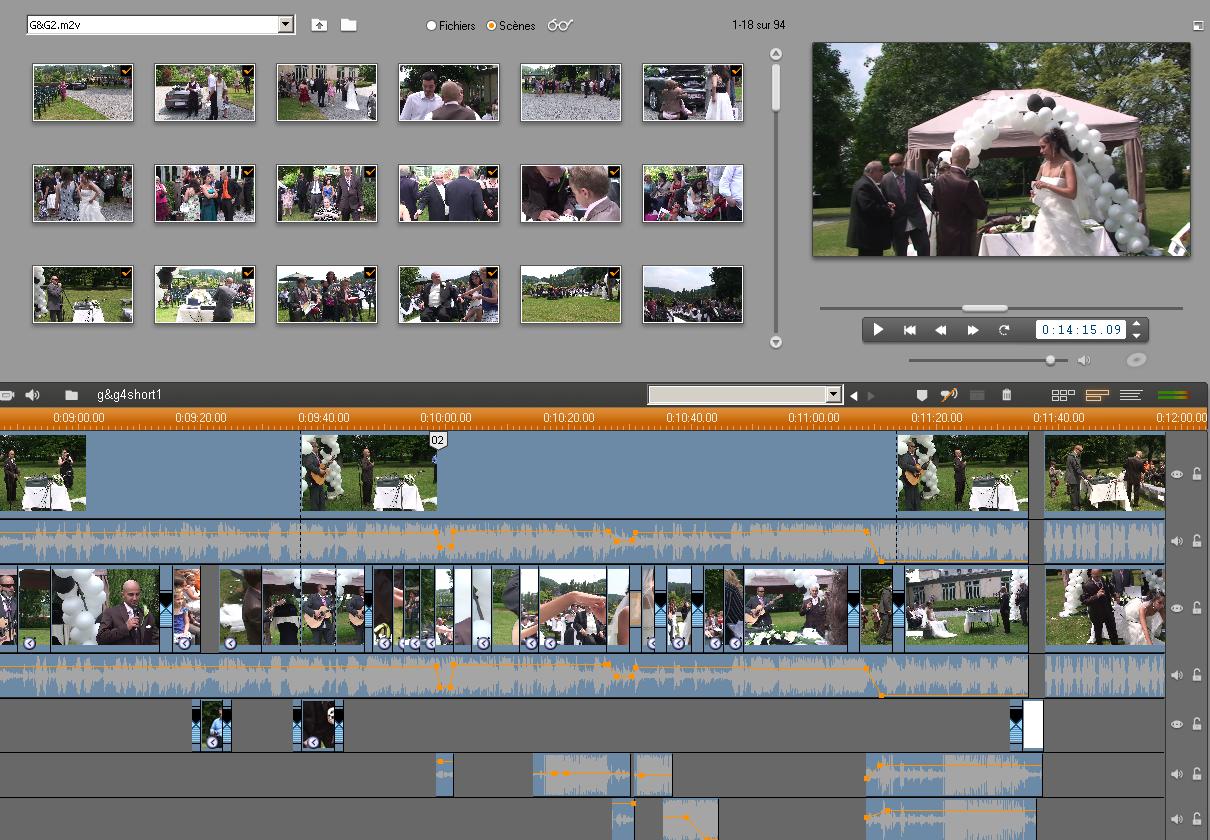This screenshot has height=840, width=1210.
Task: Play the preview video
Action: [x=878, y=330]
